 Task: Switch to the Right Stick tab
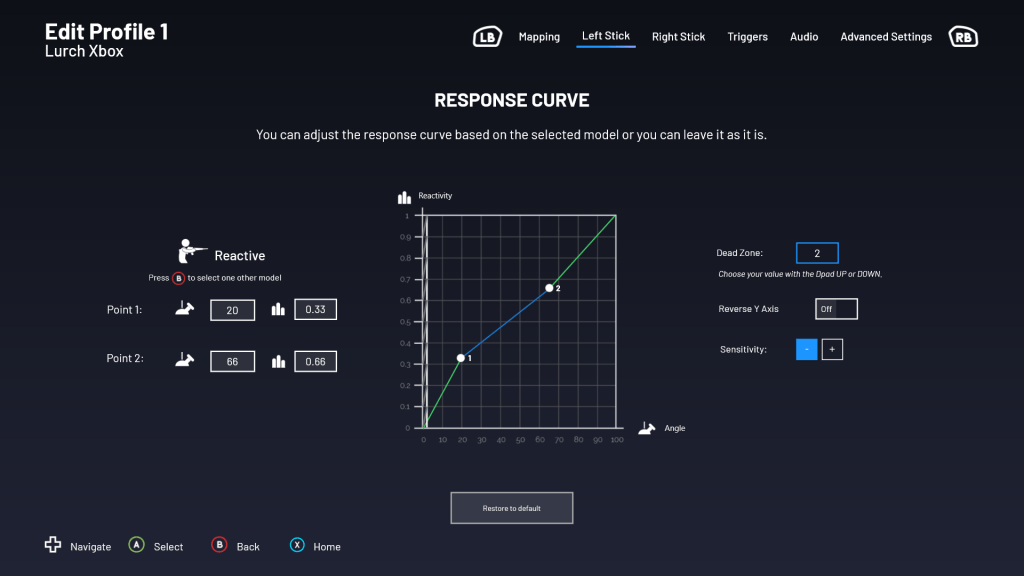coord(678,37)
